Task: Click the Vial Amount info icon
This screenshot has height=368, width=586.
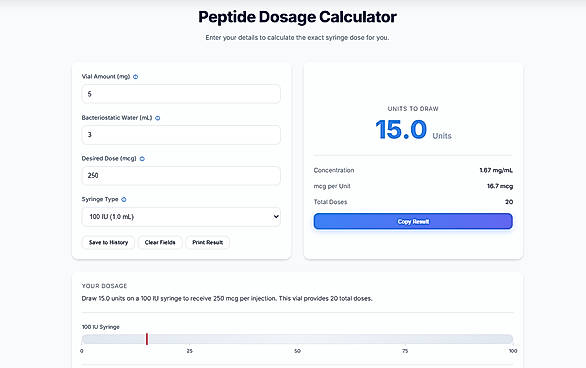Action: [135, 77]
